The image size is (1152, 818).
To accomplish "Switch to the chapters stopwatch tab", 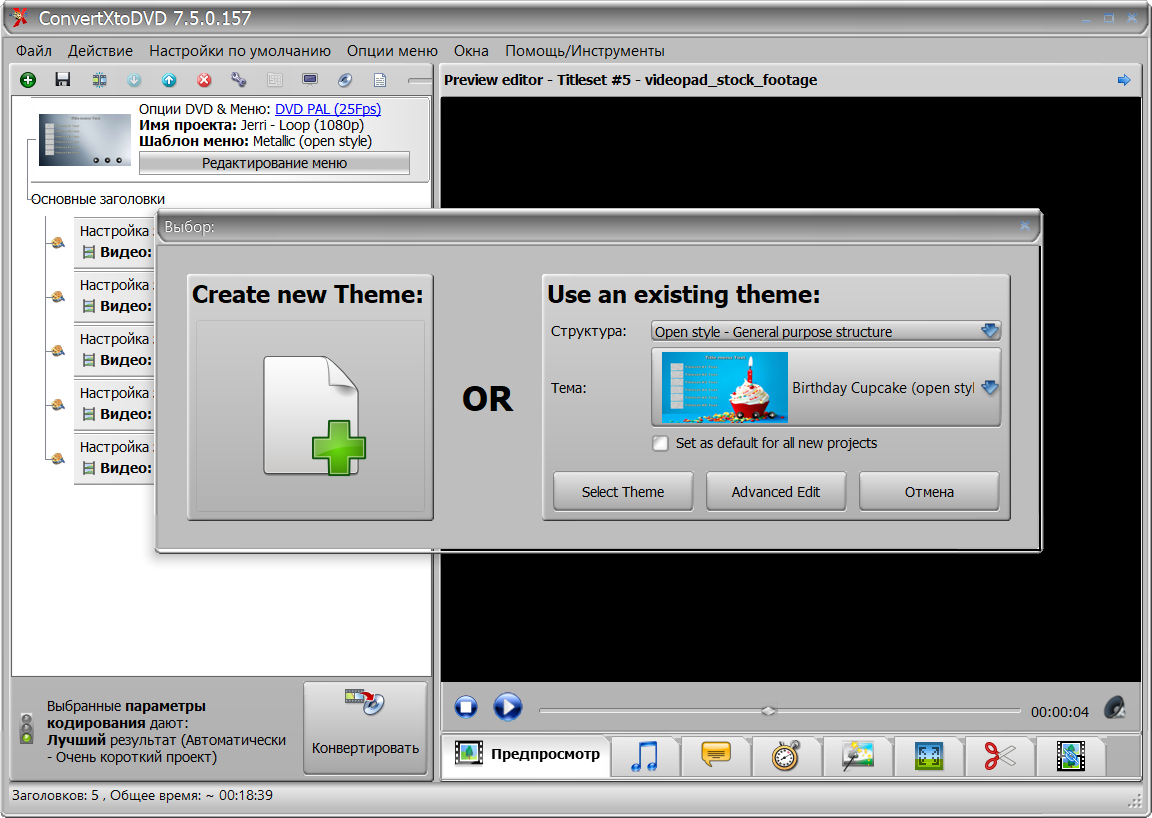I will tap(785, 756).
